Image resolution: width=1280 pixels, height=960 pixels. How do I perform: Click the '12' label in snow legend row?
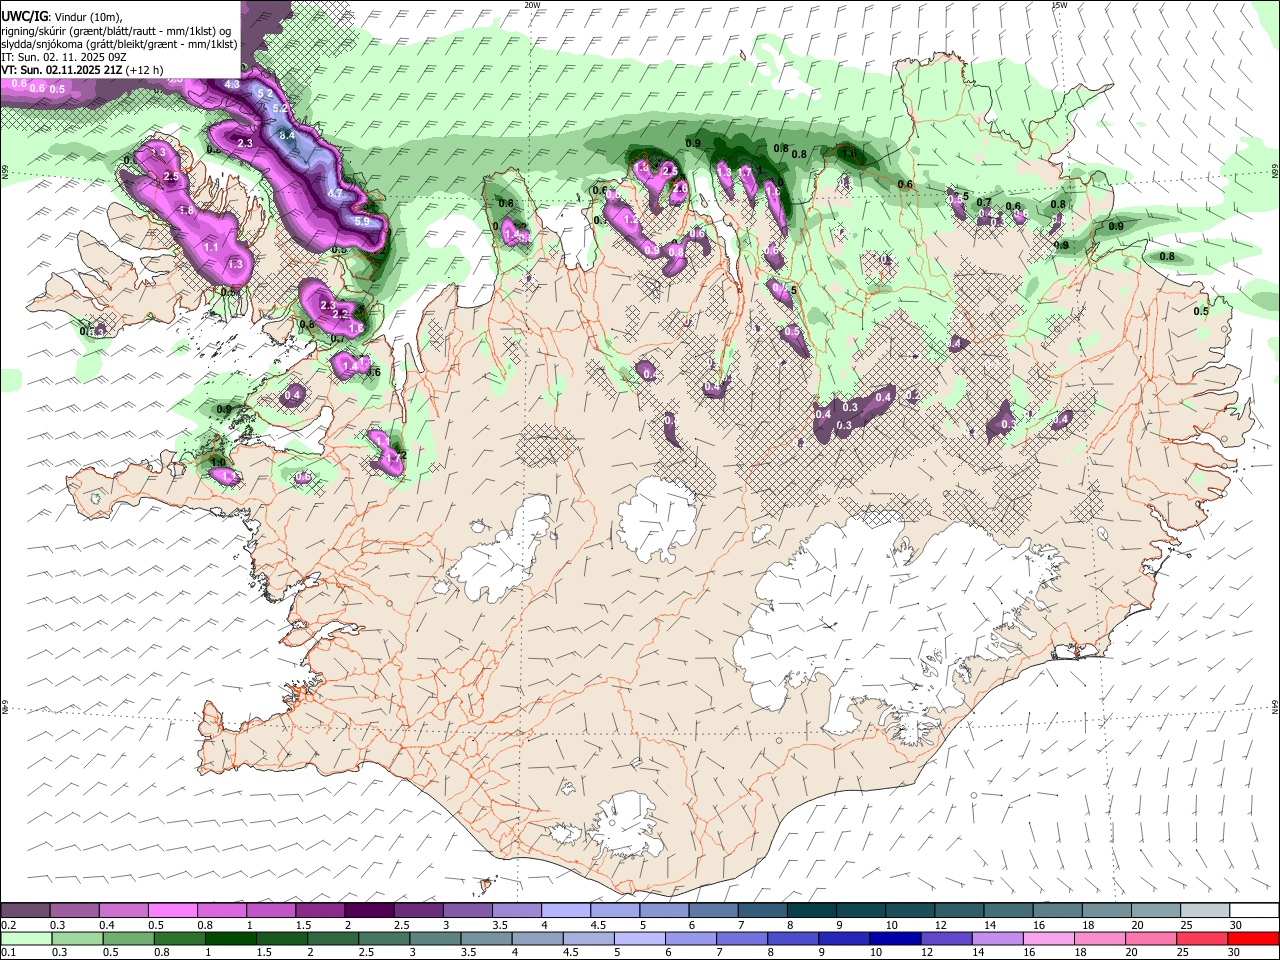[940, 925]
